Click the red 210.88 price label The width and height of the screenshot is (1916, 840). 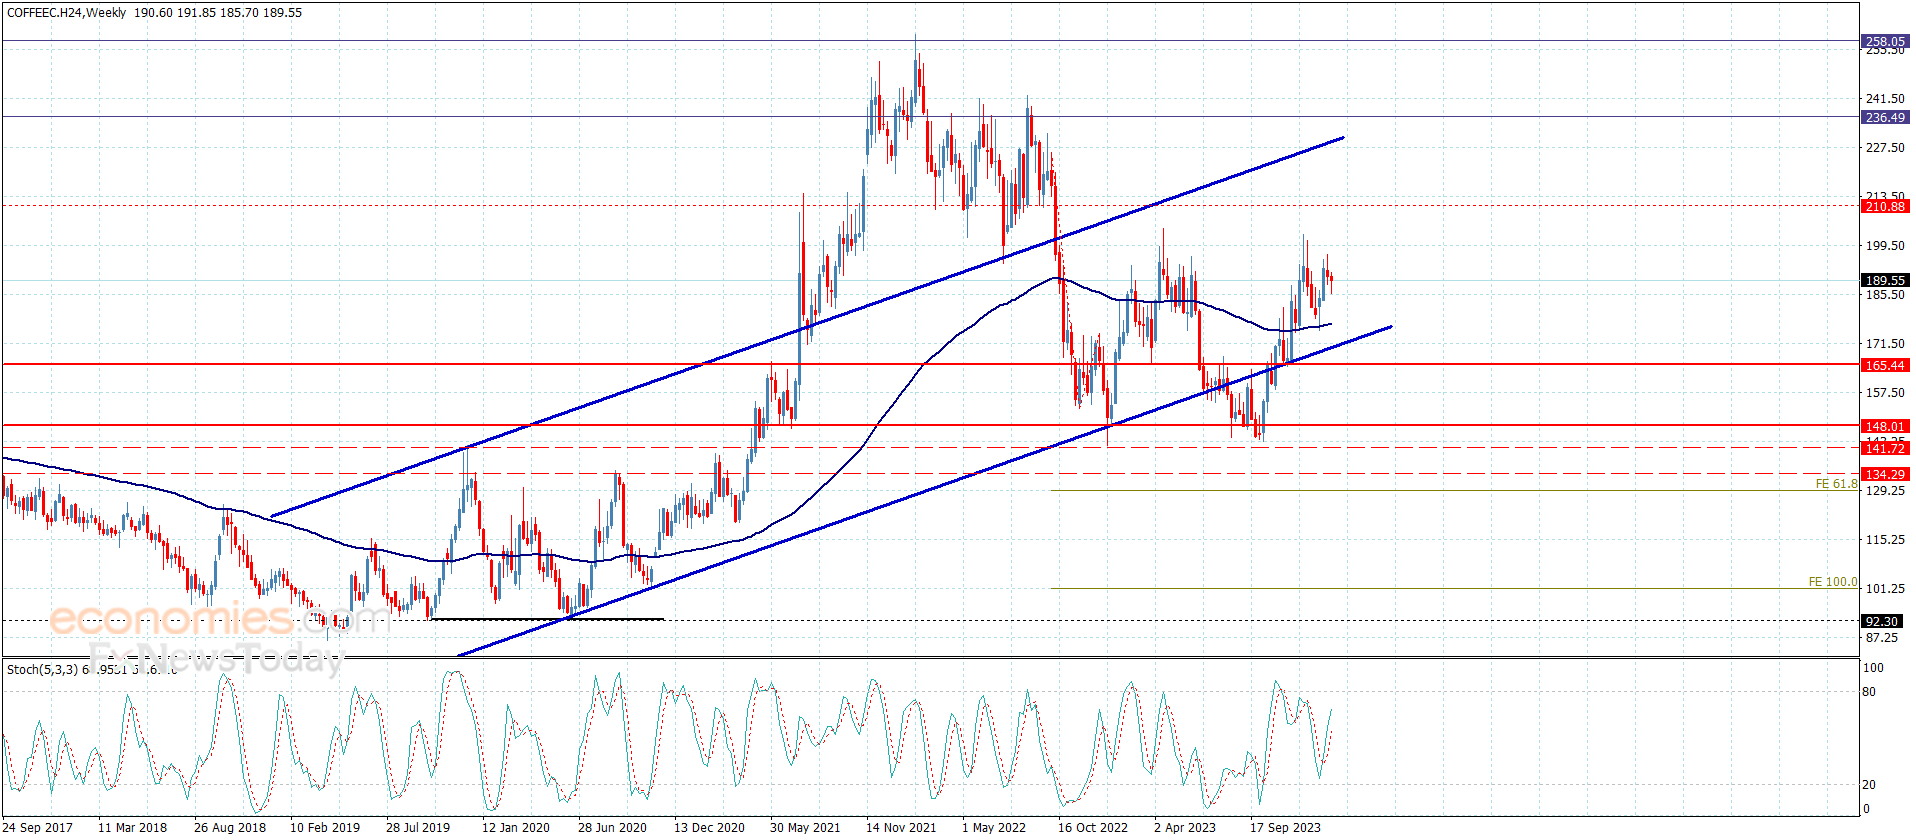click(1885, 206)
